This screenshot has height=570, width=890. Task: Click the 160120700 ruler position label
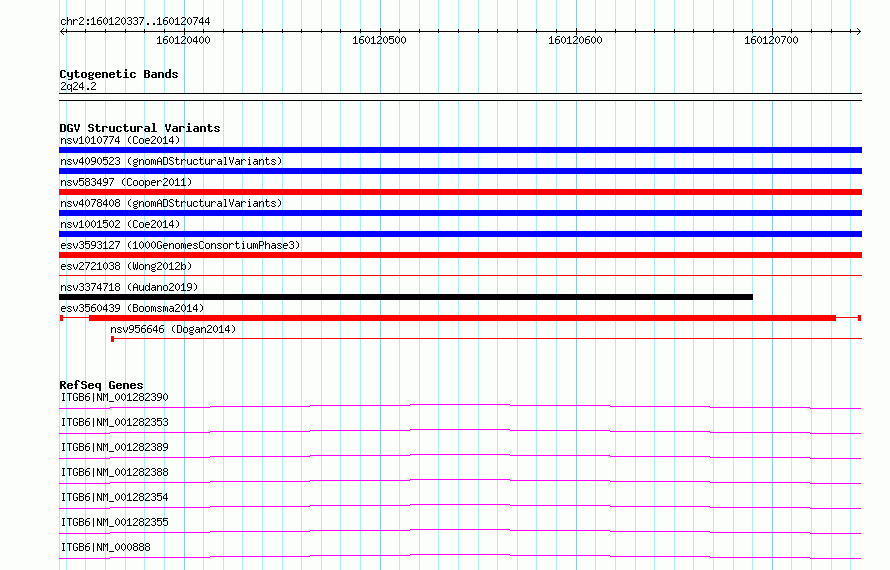[771, 40]
